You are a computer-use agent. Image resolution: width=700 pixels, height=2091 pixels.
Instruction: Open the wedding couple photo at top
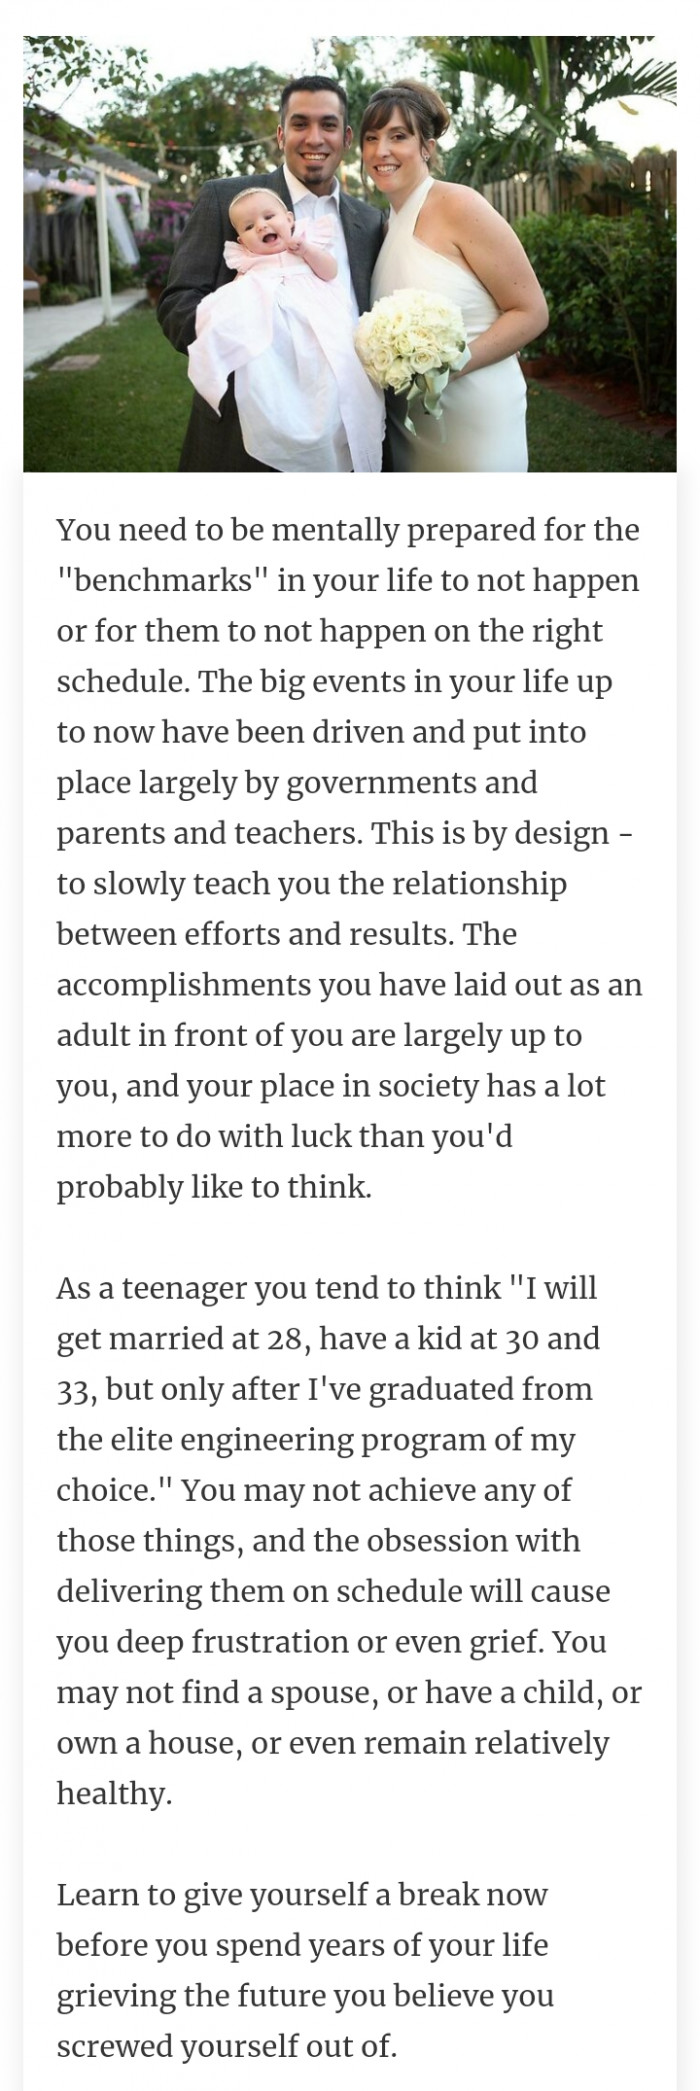(350, 253)
